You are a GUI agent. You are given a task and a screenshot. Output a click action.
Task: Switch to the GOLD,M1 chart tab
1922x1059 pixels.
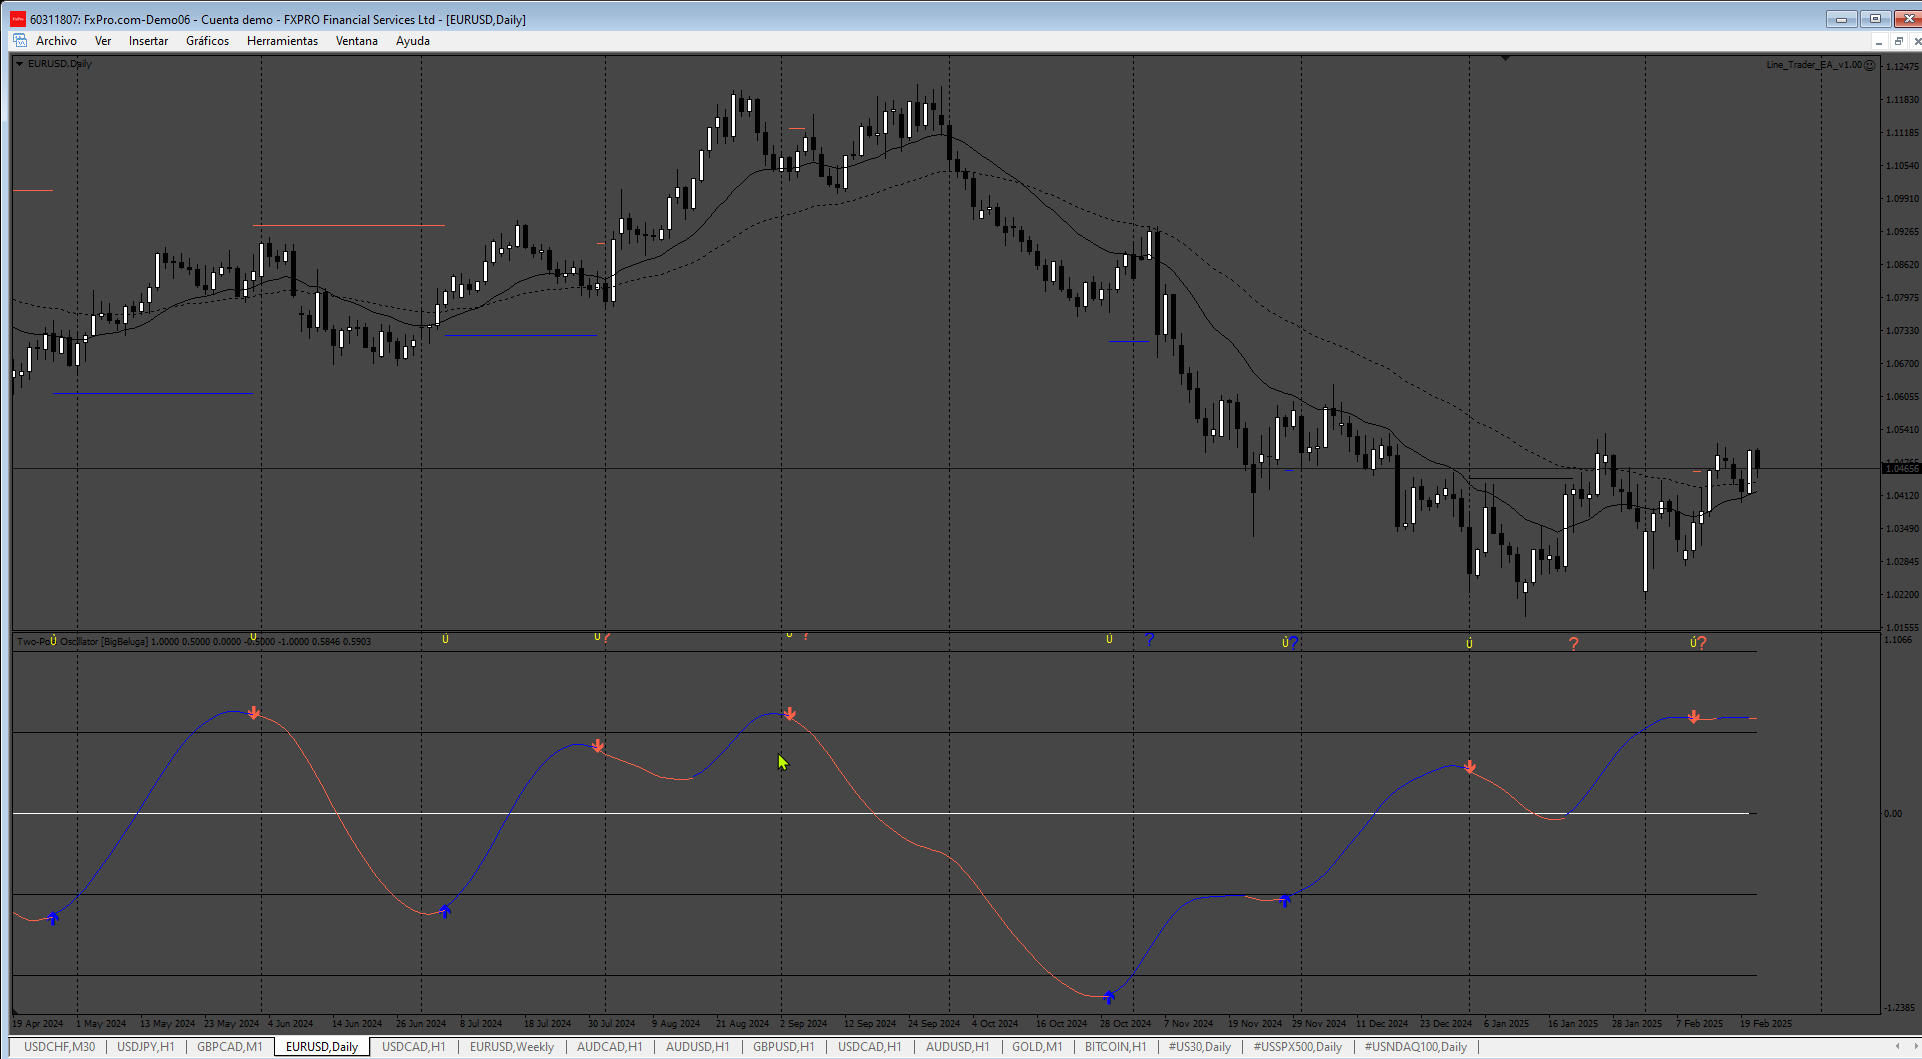pos(1037,1047)
